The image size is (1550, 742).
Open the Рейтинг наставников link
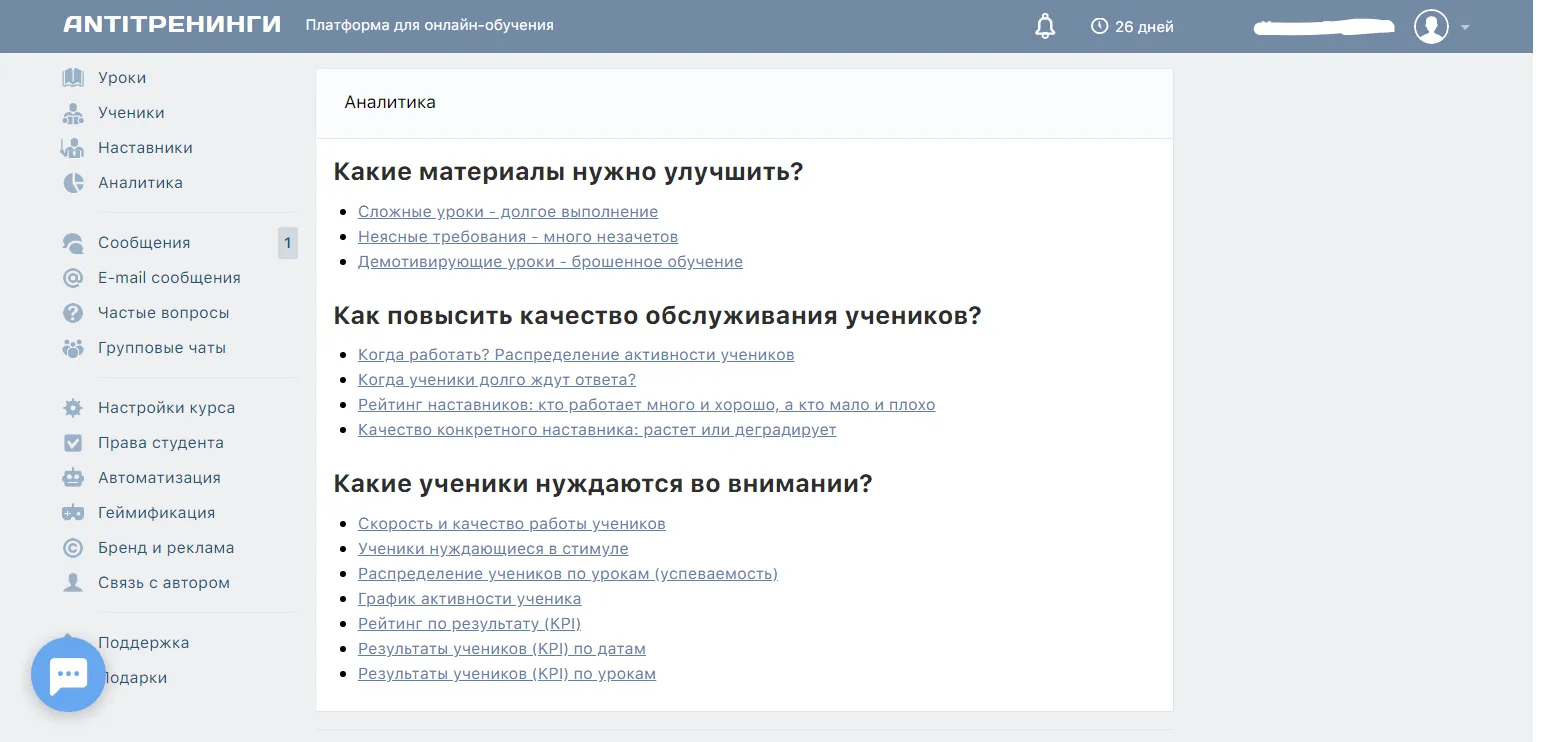(647, 405)
